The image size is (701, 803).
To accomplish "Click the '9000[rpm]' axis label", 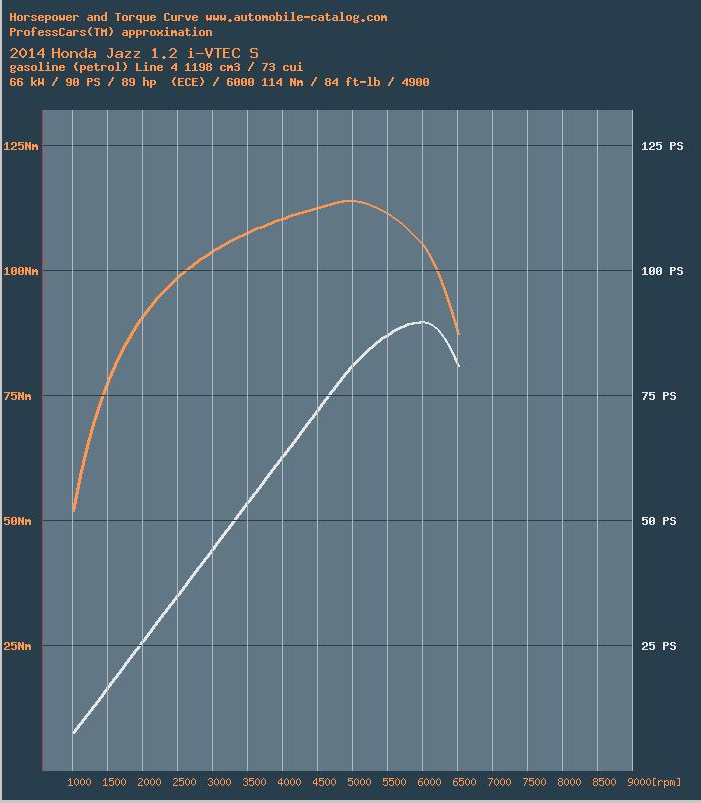I will pyautogui.click(x=654, y=782).
